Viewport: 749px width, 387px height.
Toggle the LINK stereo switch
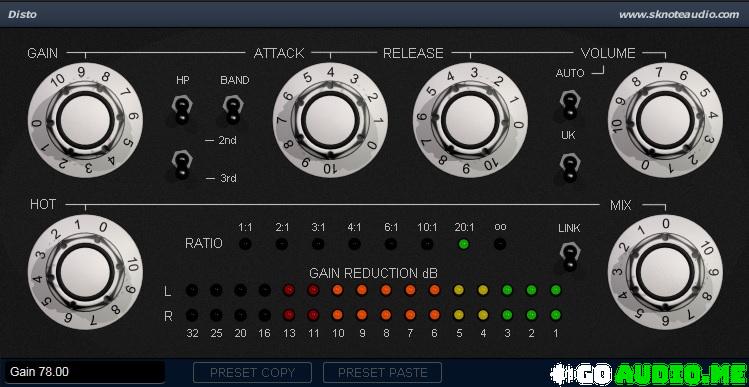(569, 257)
